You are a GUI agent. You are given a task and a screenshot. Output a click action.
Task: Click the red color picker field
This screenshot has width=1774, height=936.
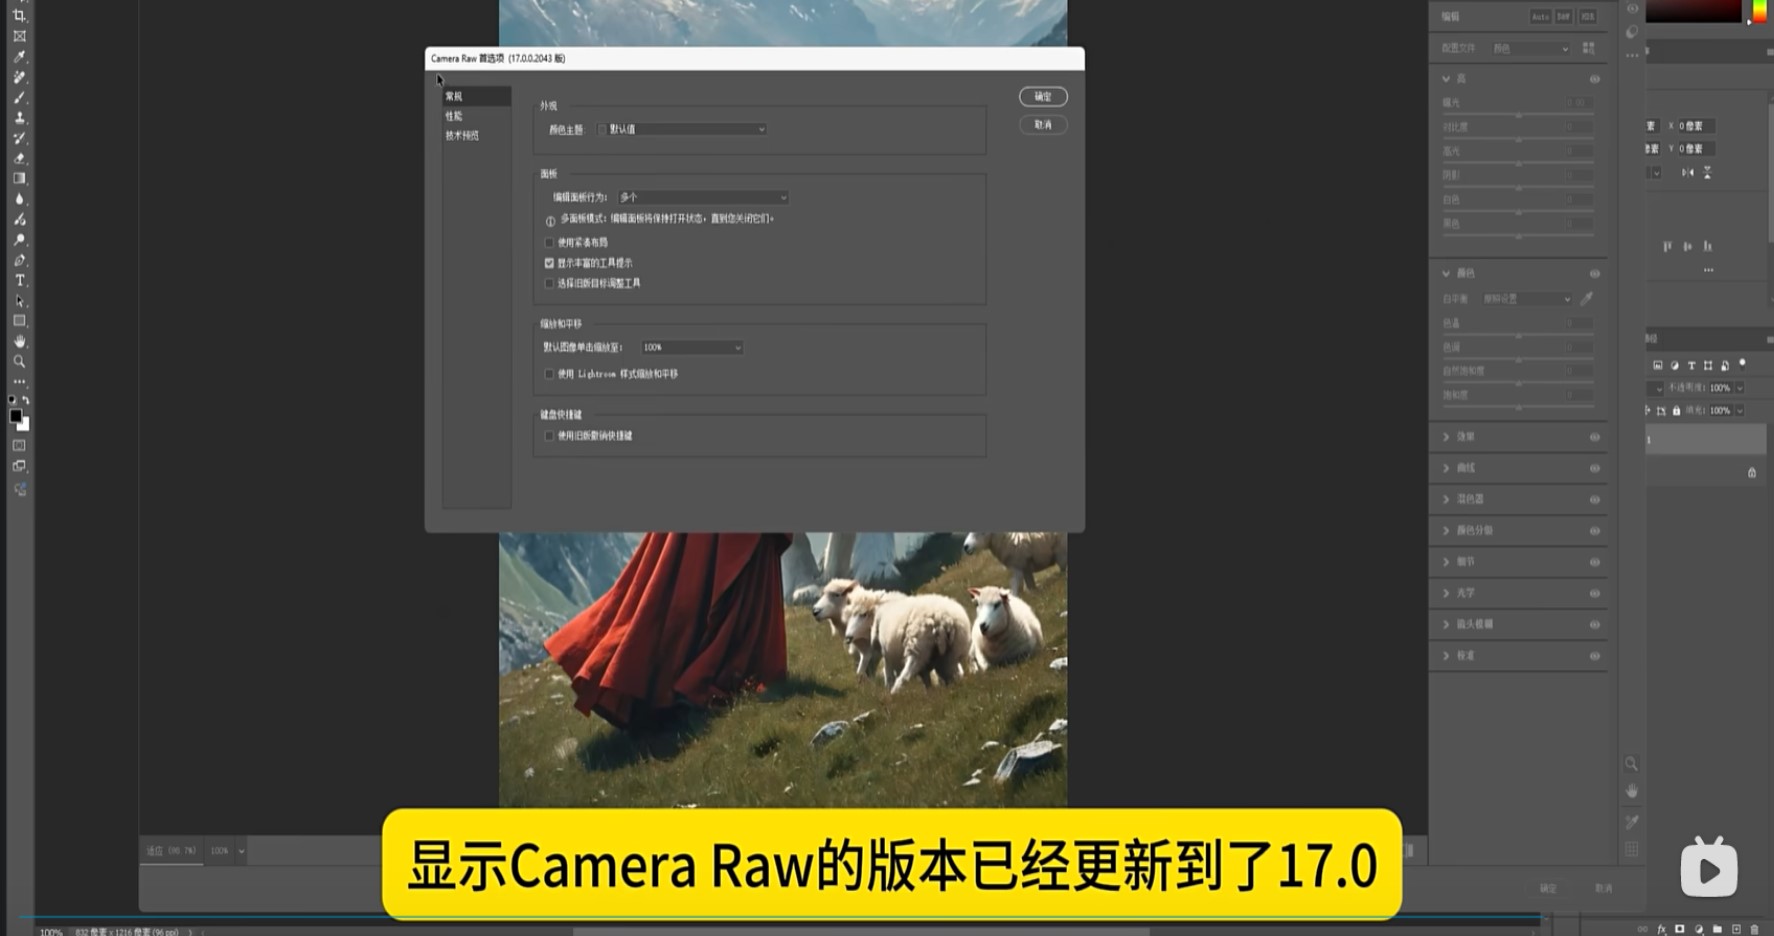point(1693,11)
